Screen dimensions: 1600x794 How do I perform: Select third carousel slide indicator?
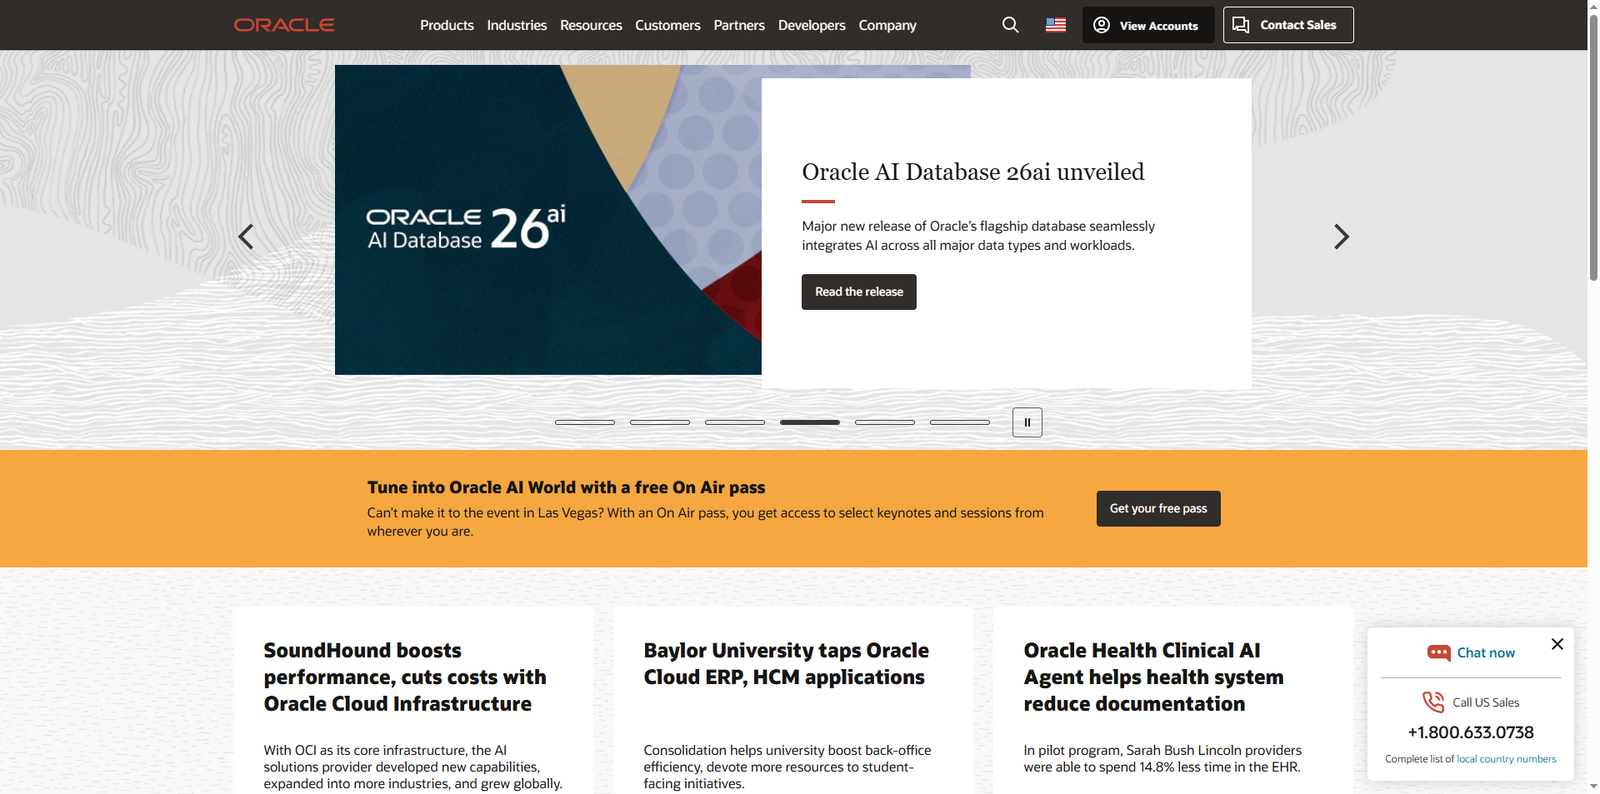click(735, 422)
